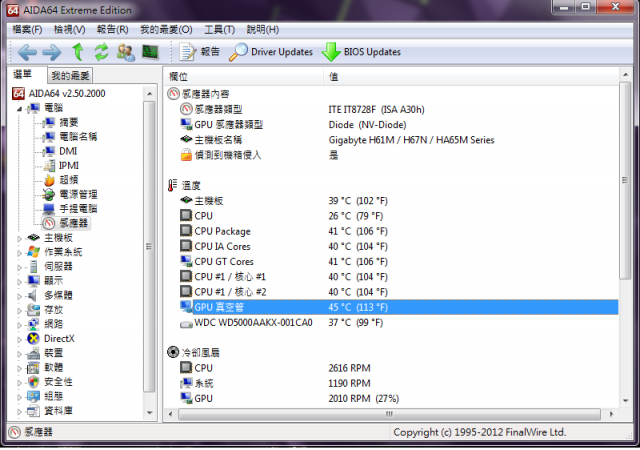The image size is (640, 450).
Task: Open BIOS Updates
Action: click(361, 52)
